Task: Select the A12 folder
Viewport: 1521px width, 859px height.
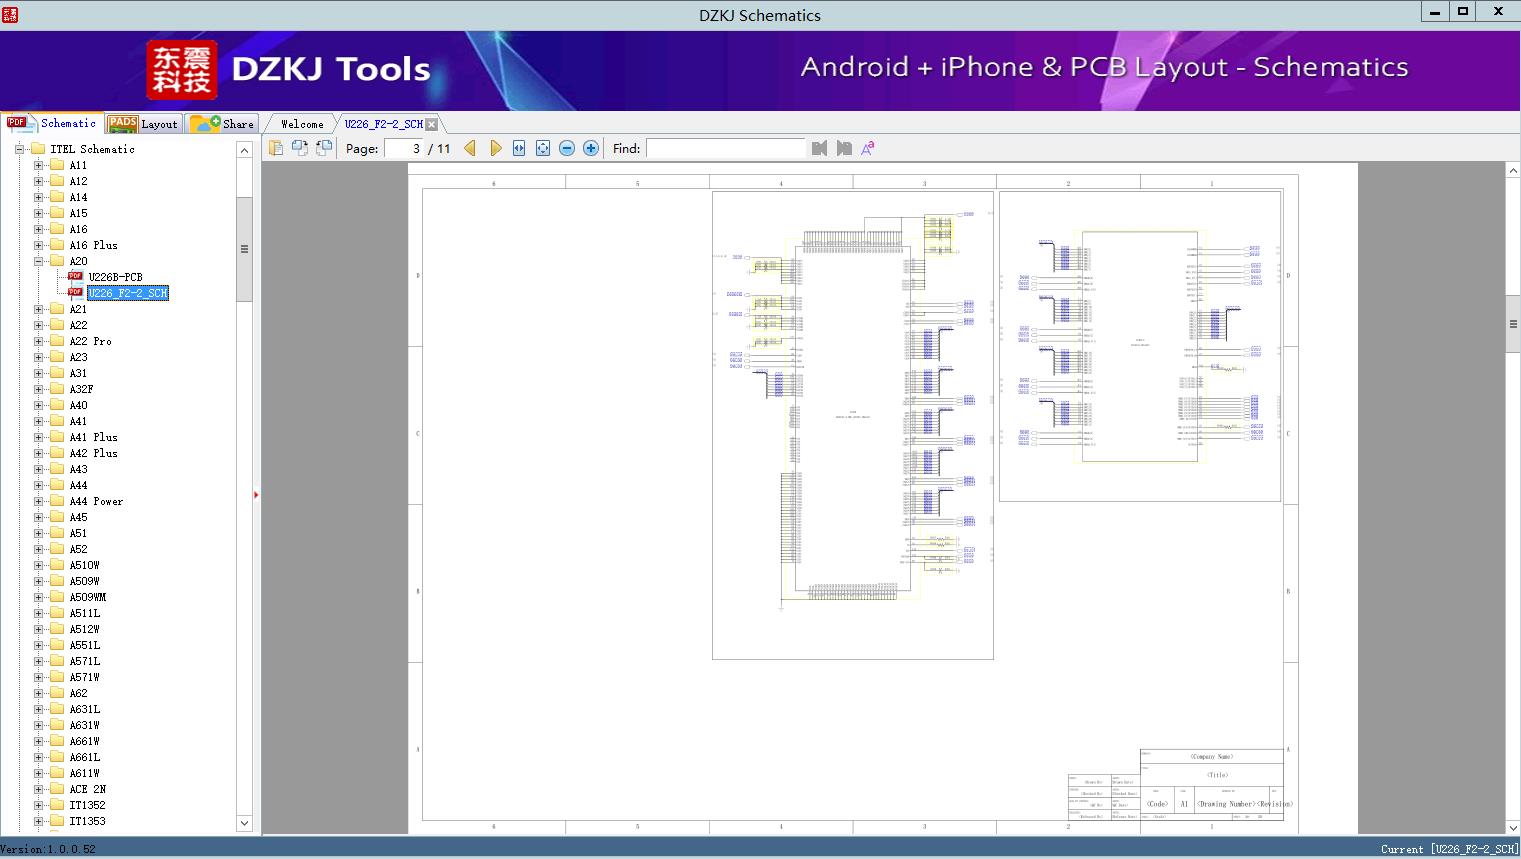Action: pos(78,181)
